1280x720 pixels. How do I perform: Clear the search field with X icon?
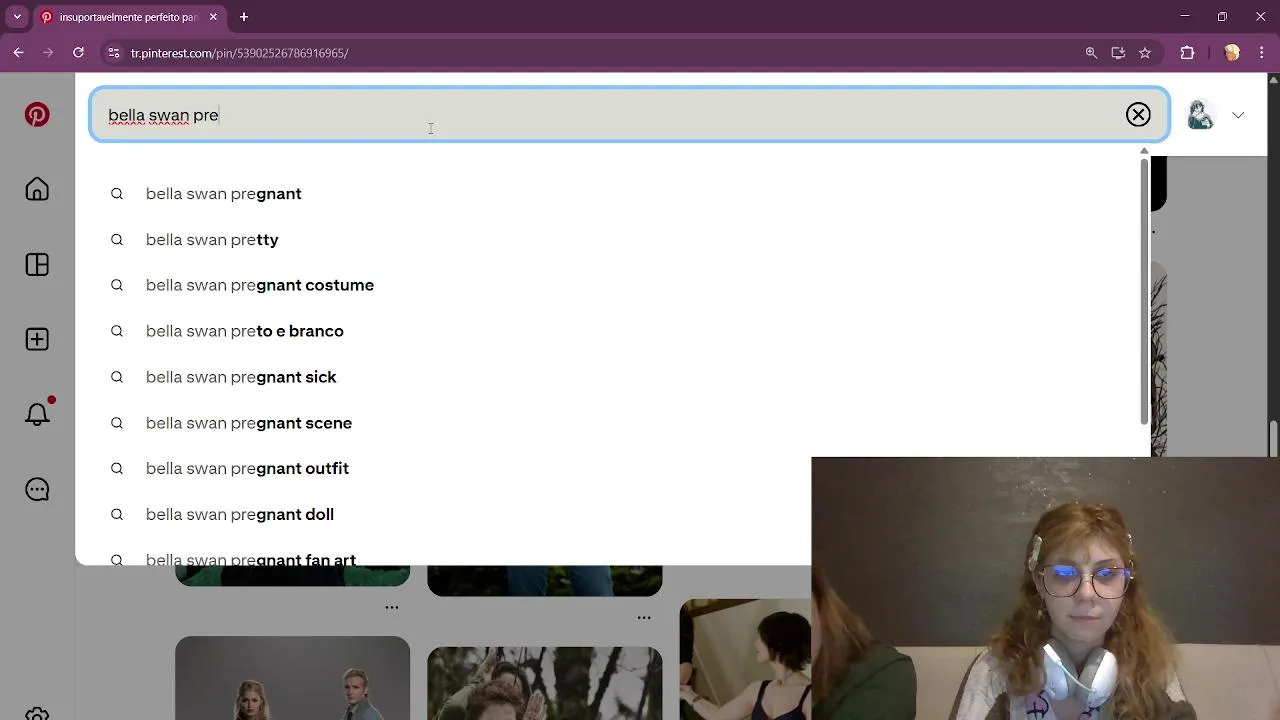[1138, 115]
